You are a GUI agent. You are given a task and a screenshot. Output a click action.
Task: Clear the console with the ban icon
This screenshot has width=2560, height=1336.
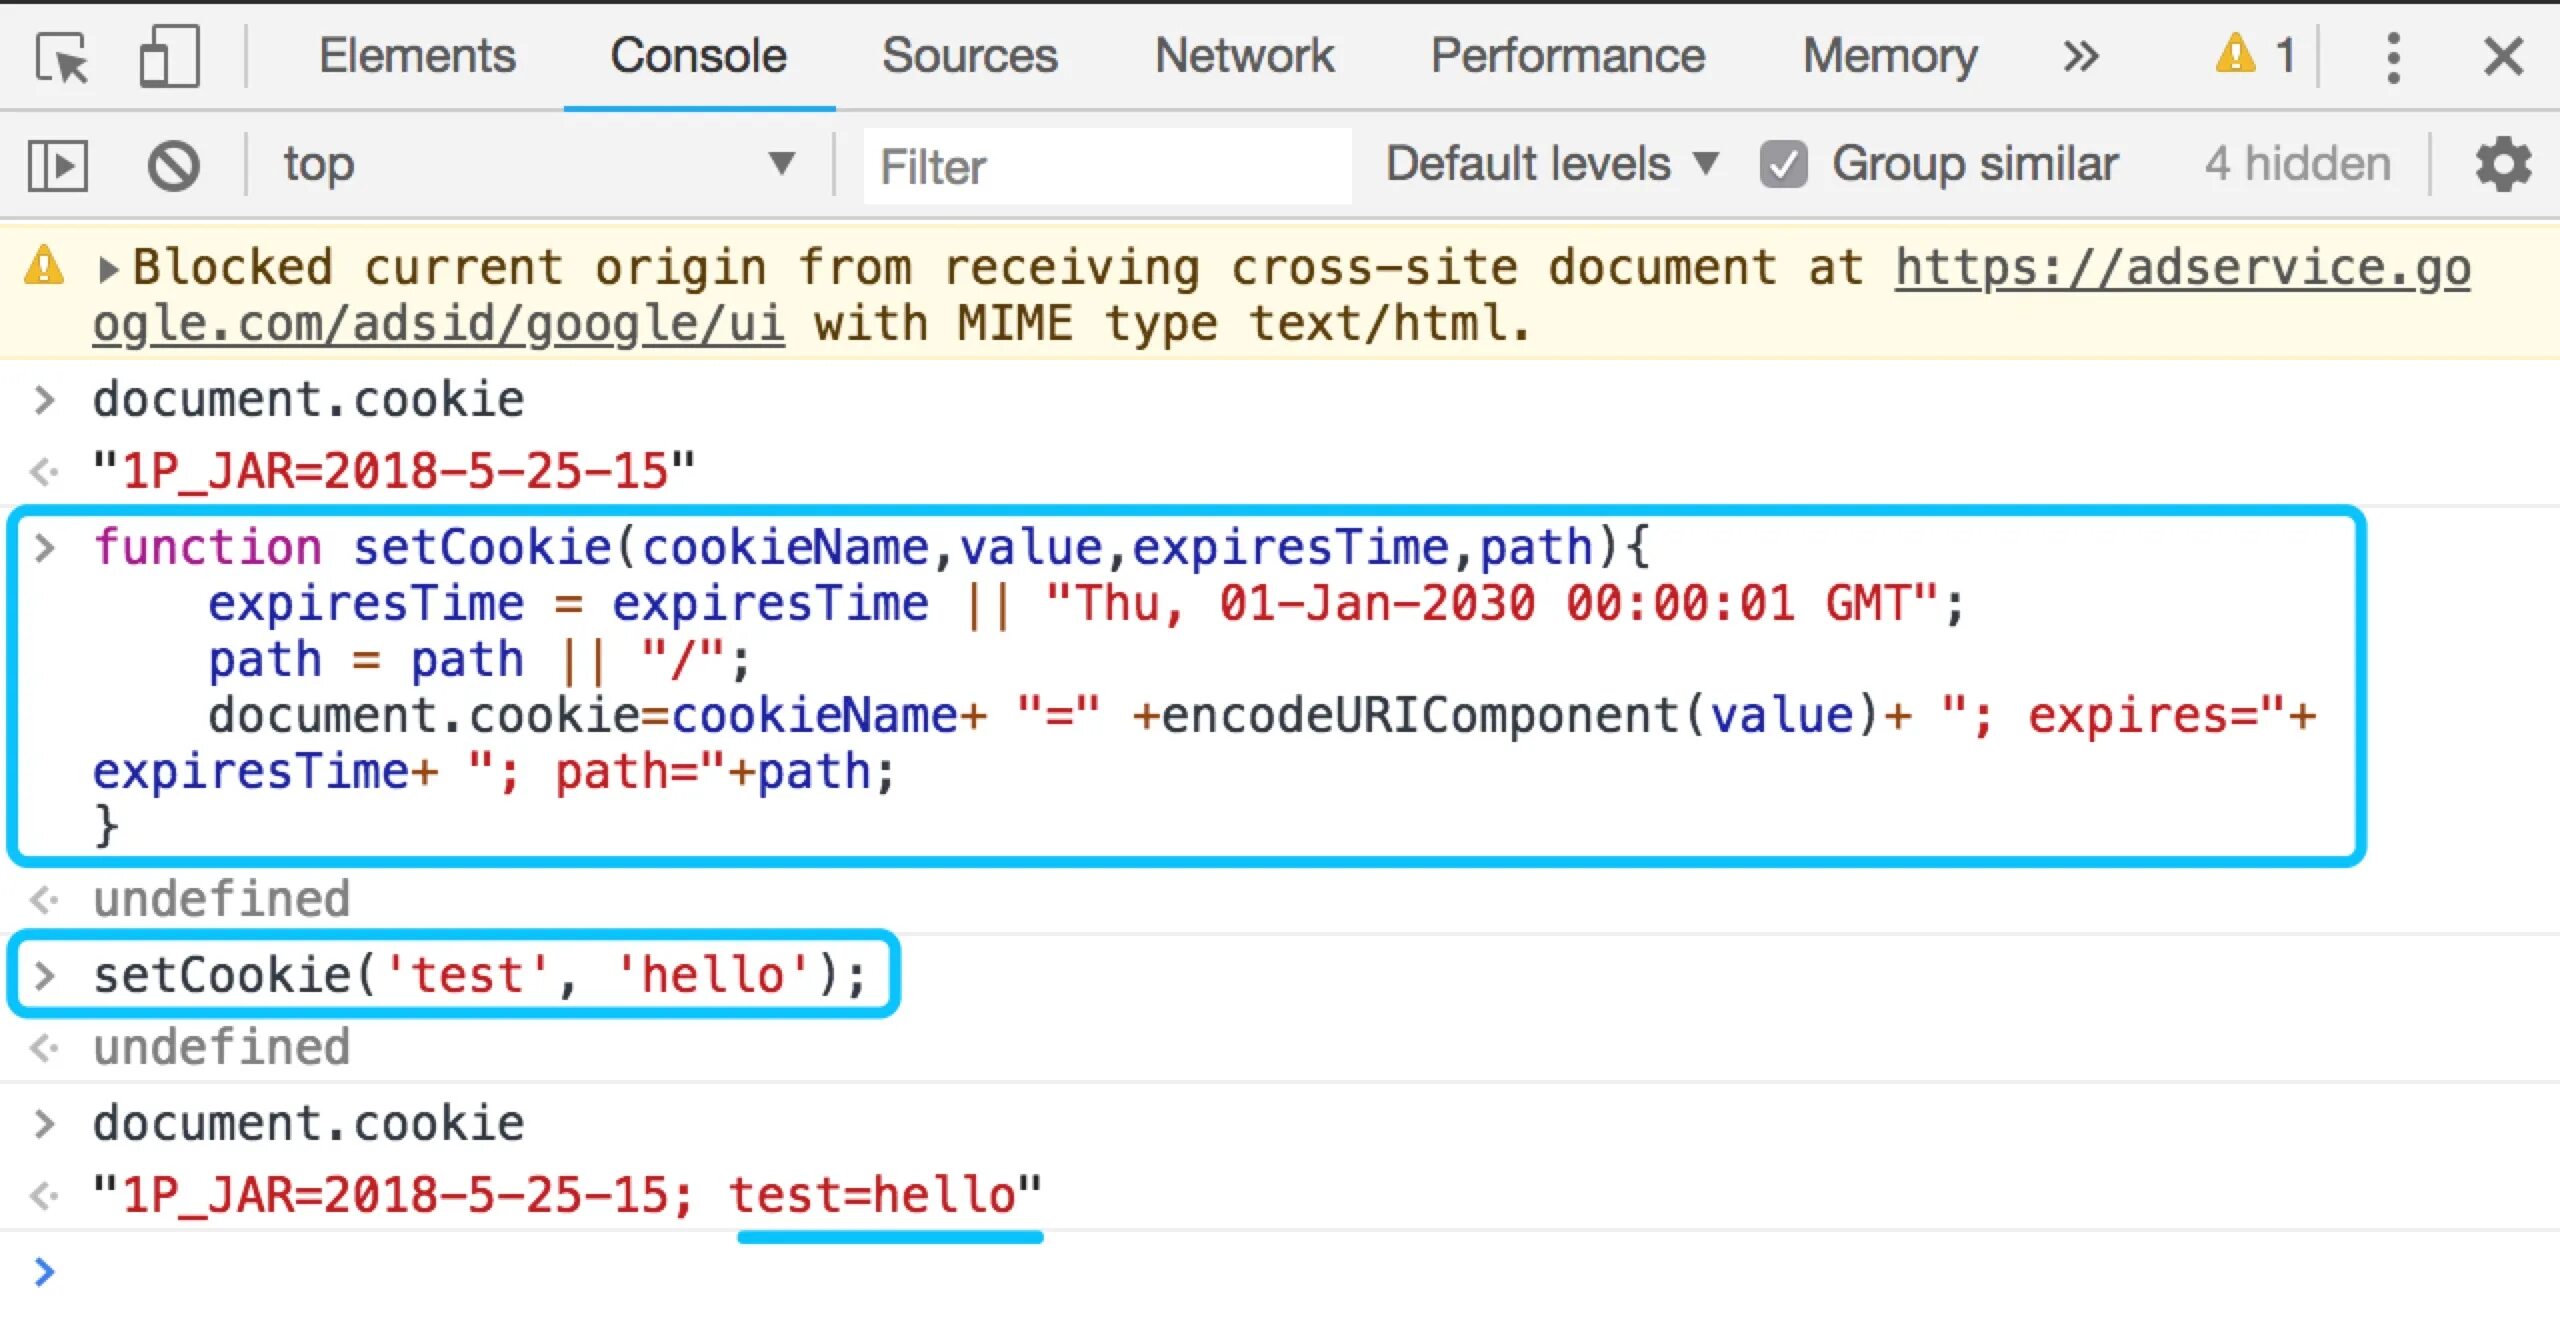coord(173,165)
